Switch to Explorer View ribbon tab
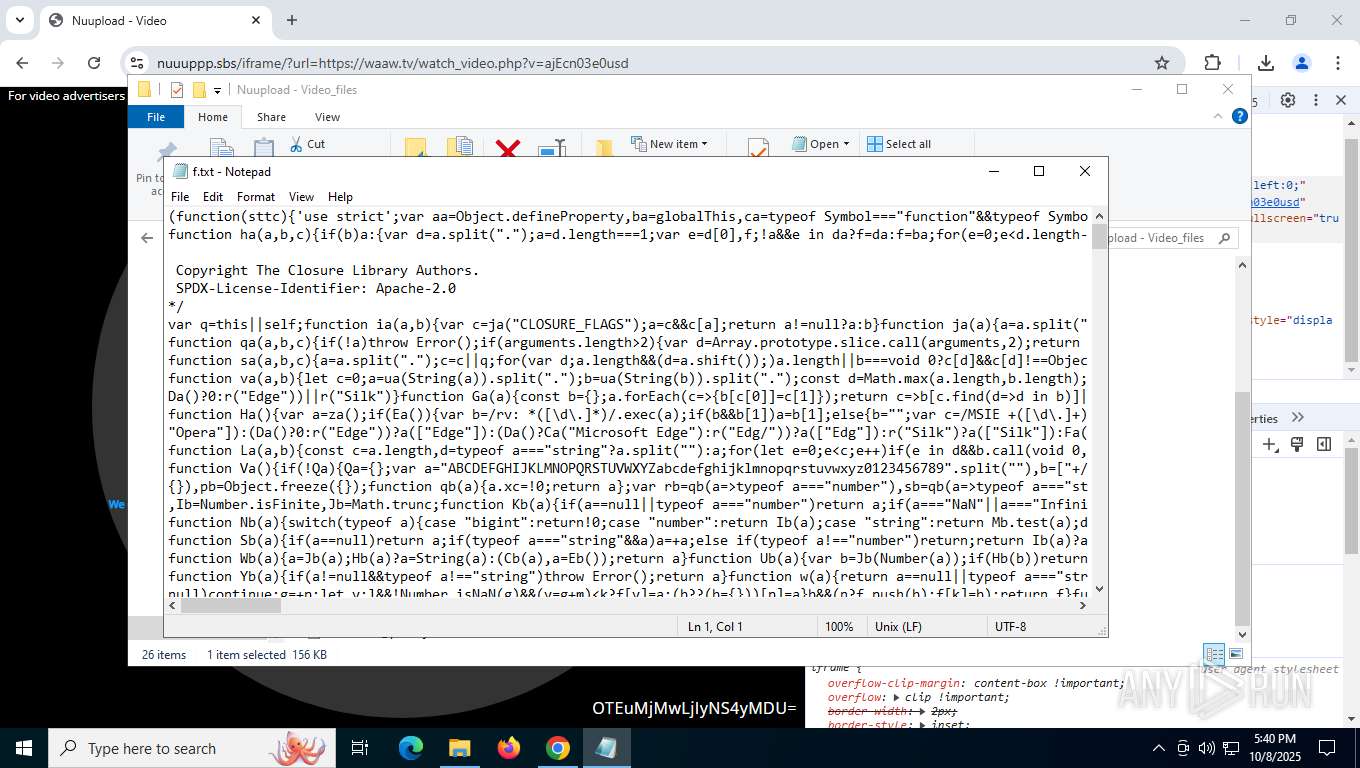Screen dimensions: 1360x768 click(x=327, y=117)
